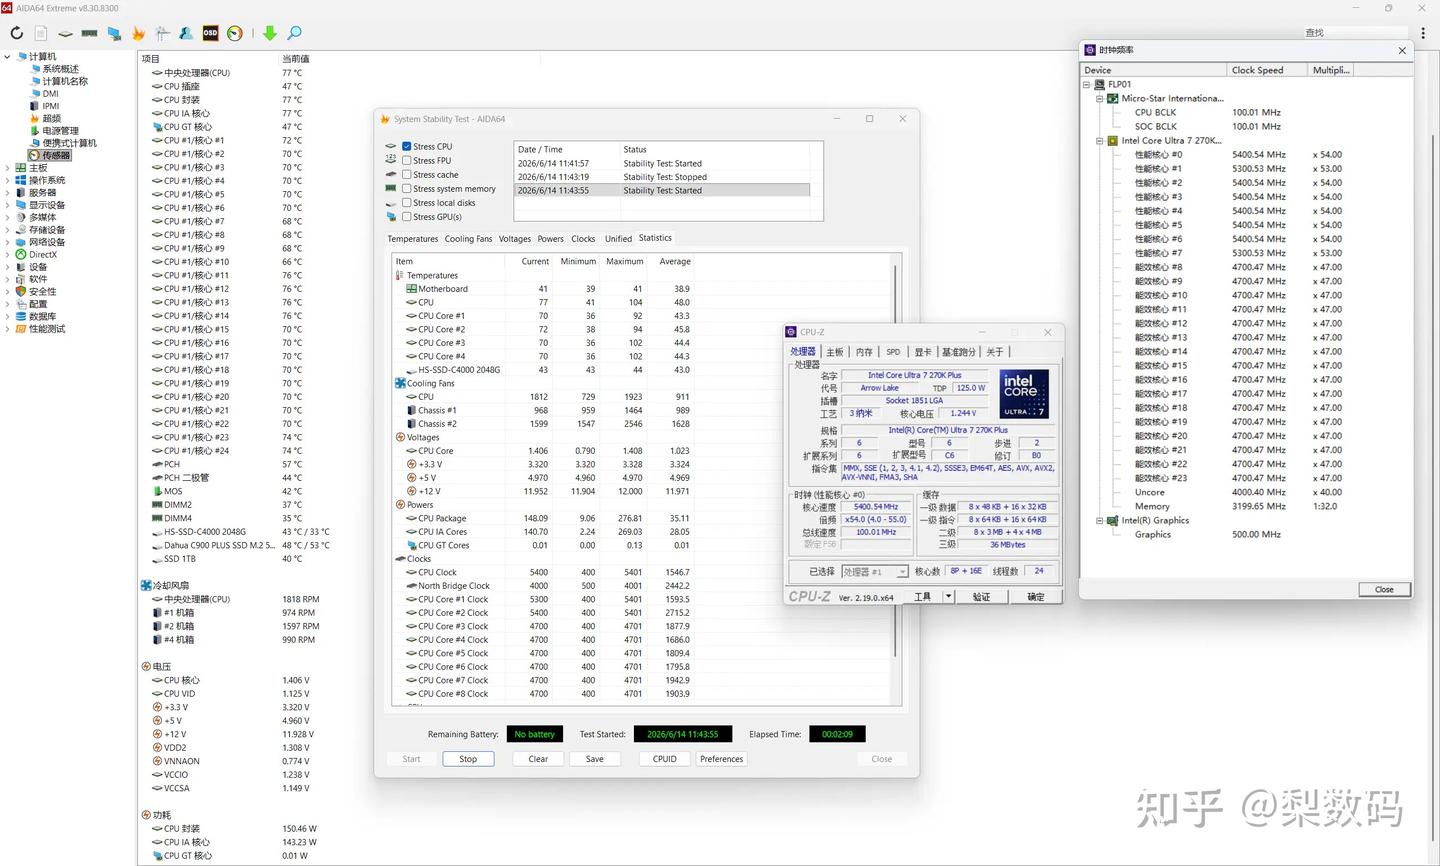Expand the 显示设备 tree node
Screen dimensions: 1440x866
coord(7,205)
